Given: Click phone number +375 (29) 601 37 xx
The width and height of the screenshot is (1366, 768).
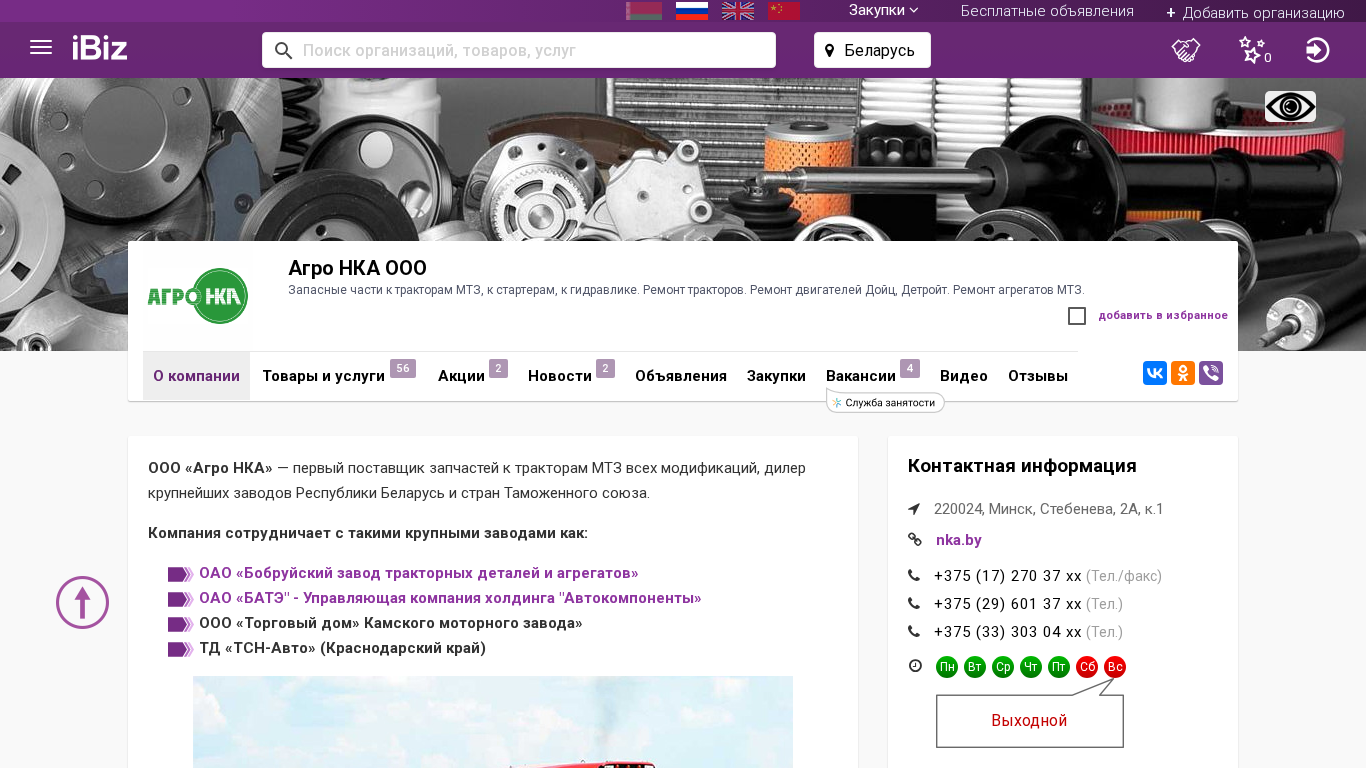Looking at the screenshot, I should click(1008, 604).
